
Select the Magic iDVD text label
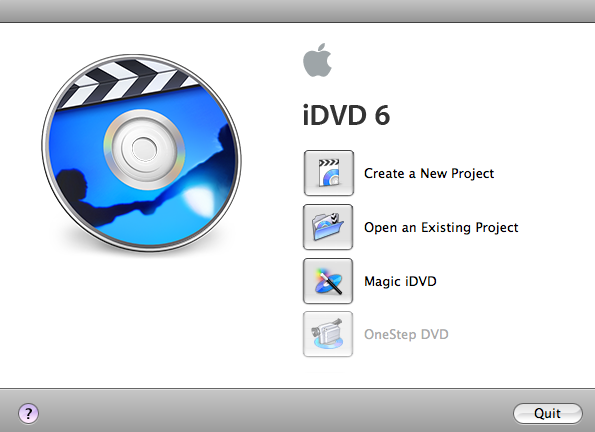[x=400, y=281]
